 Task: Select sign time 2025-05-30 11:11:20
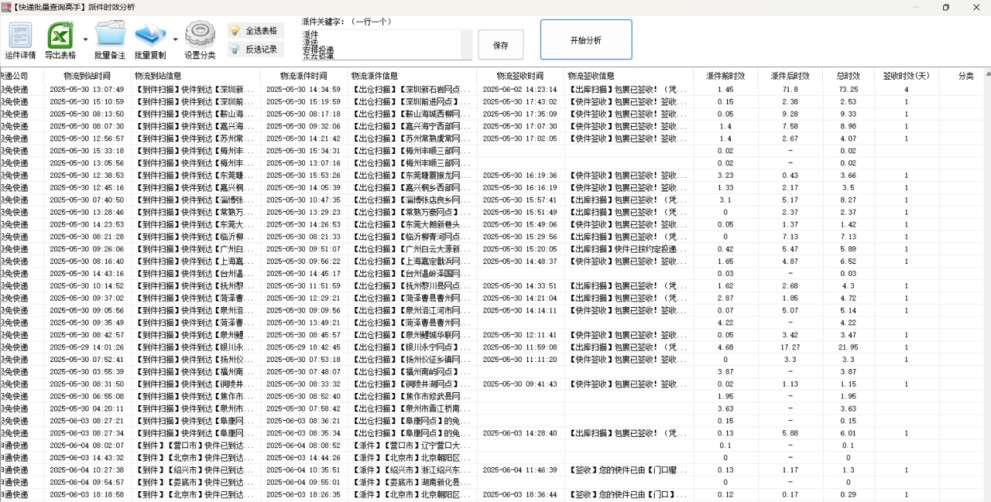click(520, 359)
